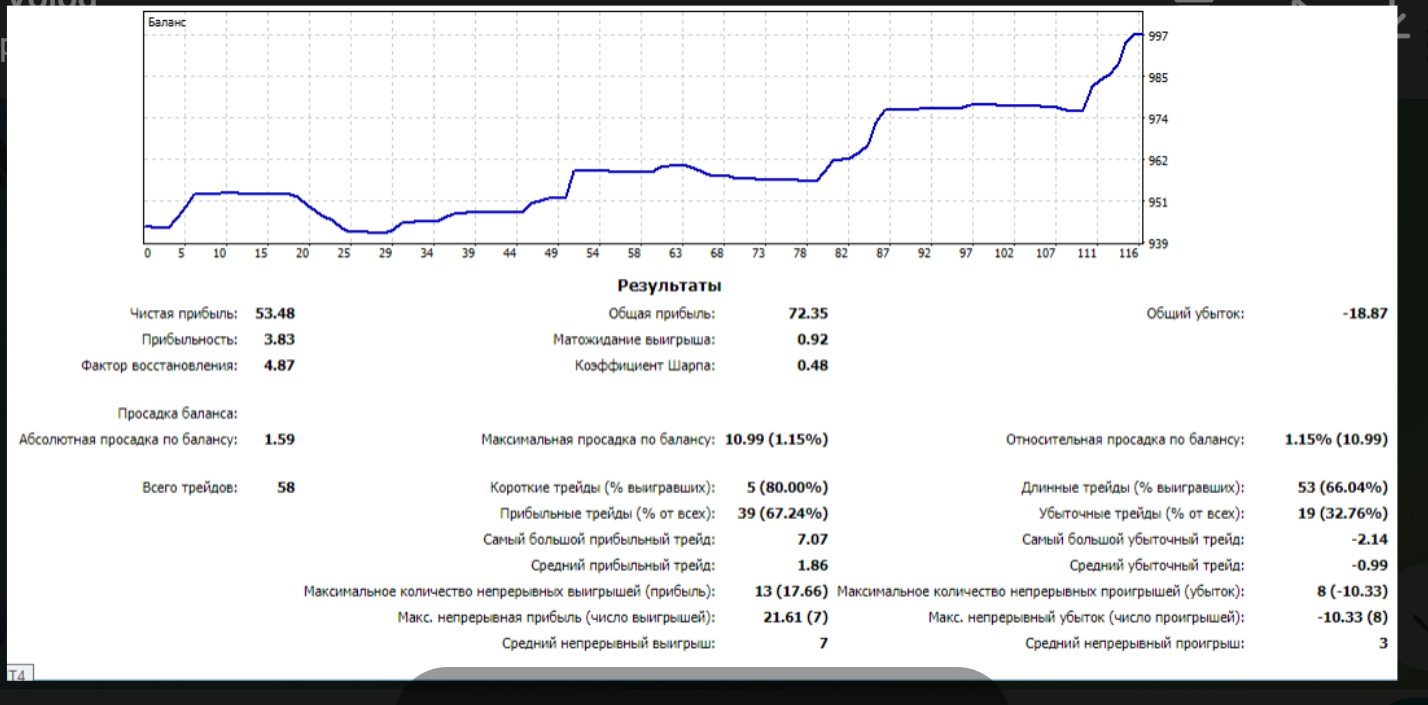1428x705 pixels.
Task: Click the 997 label on the balance axis
Action: [1160, 36]
